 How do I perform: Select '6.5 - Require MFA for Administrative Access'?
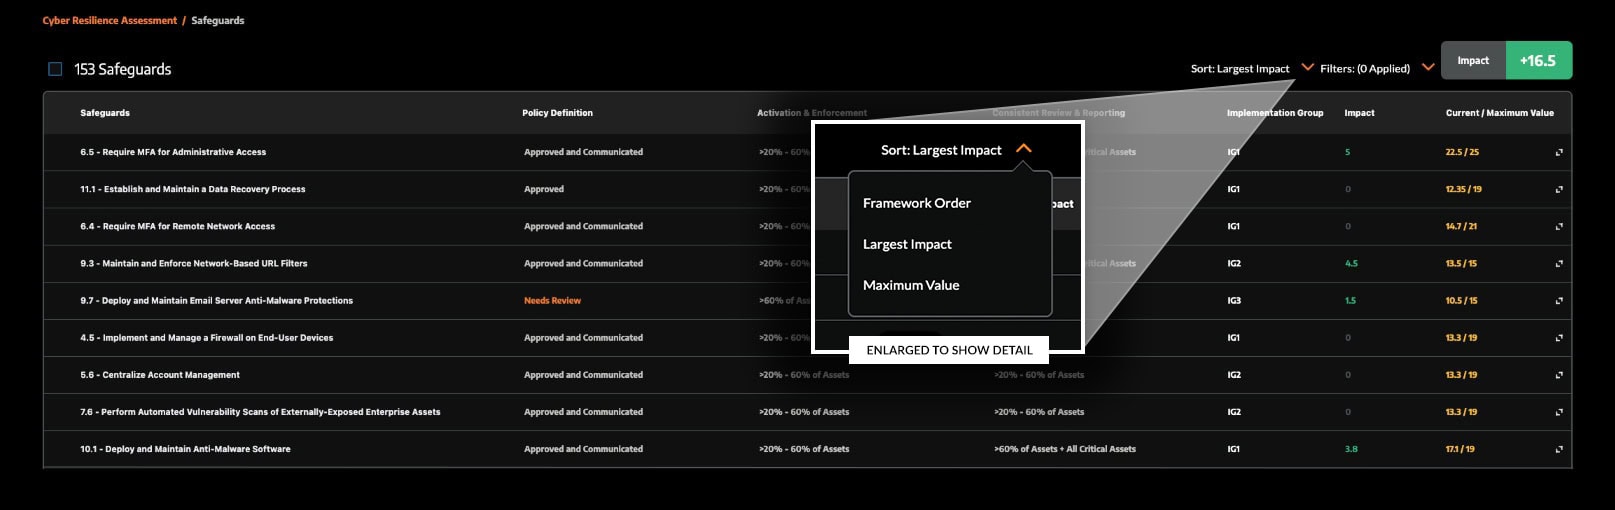click(x=173, y=152)
